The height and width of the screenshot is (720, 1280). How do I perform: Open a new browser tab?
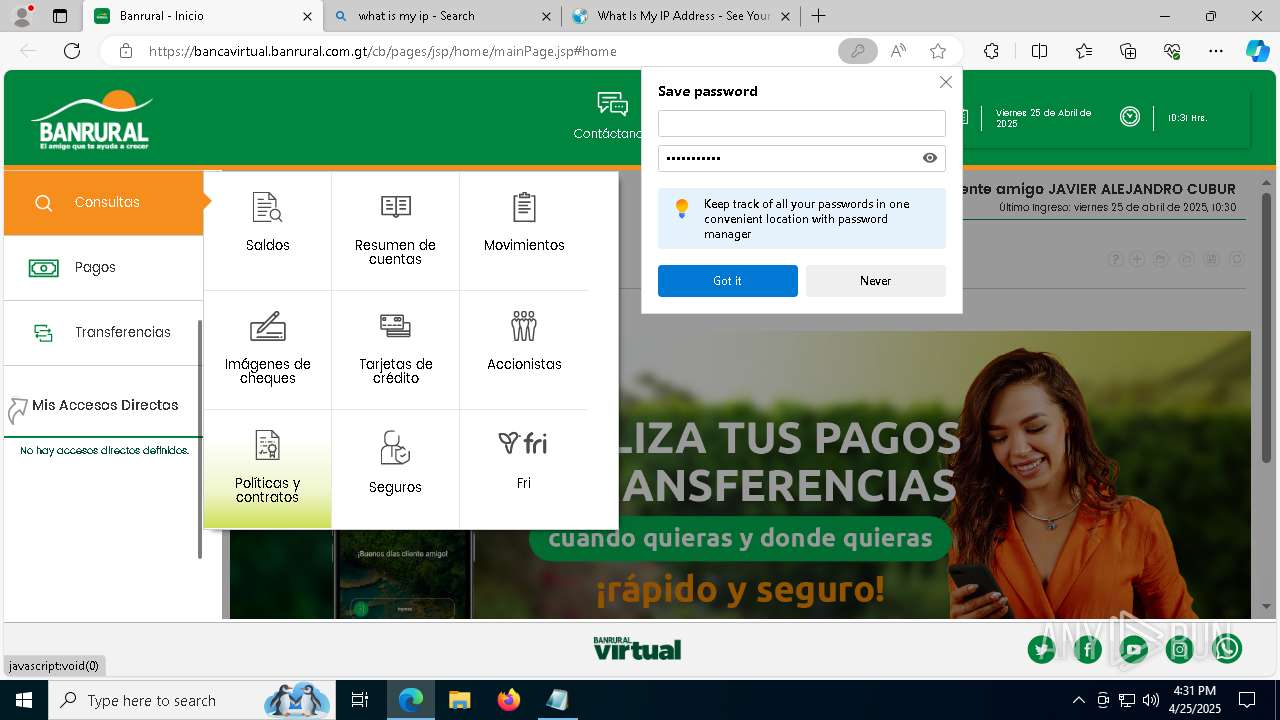click(x=818, y=16)
